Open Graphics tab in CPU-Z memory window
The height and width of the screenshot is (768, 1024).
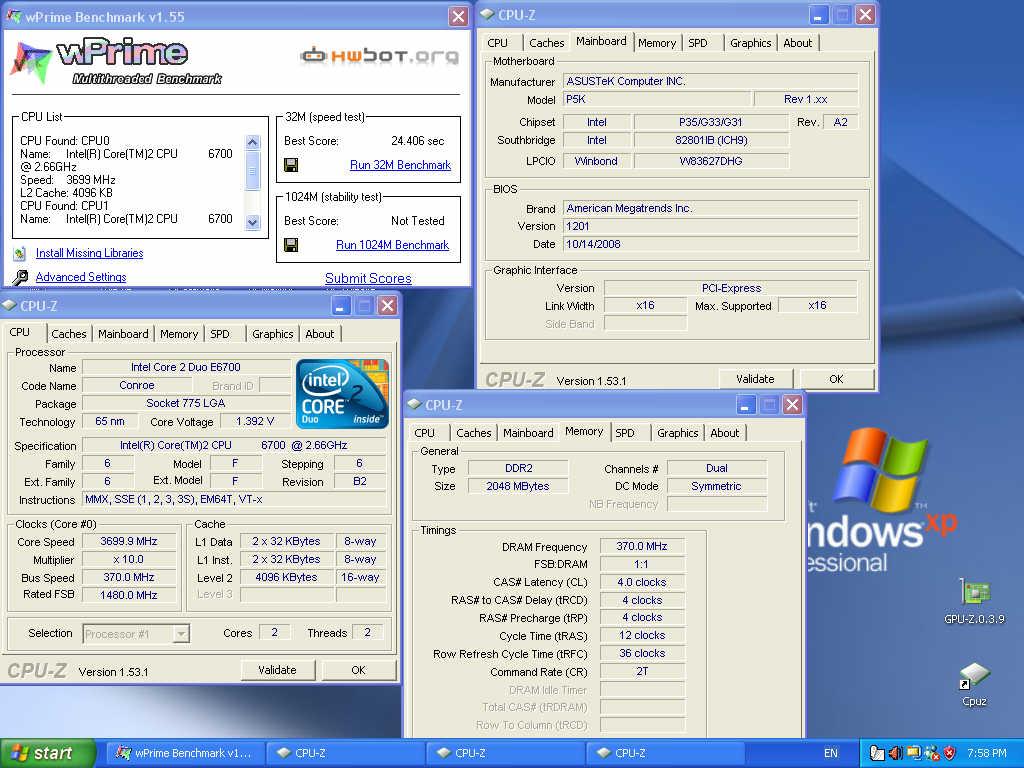pyautogui.click(x=678, y=432)
